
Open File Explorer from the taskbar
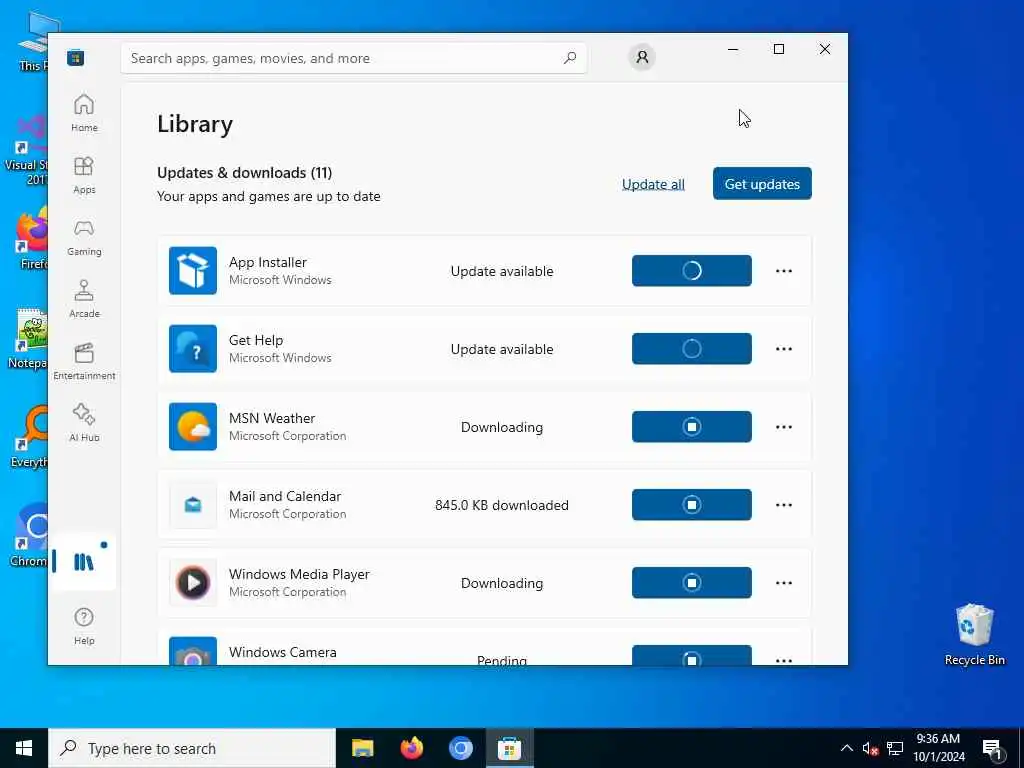(362, 748)
